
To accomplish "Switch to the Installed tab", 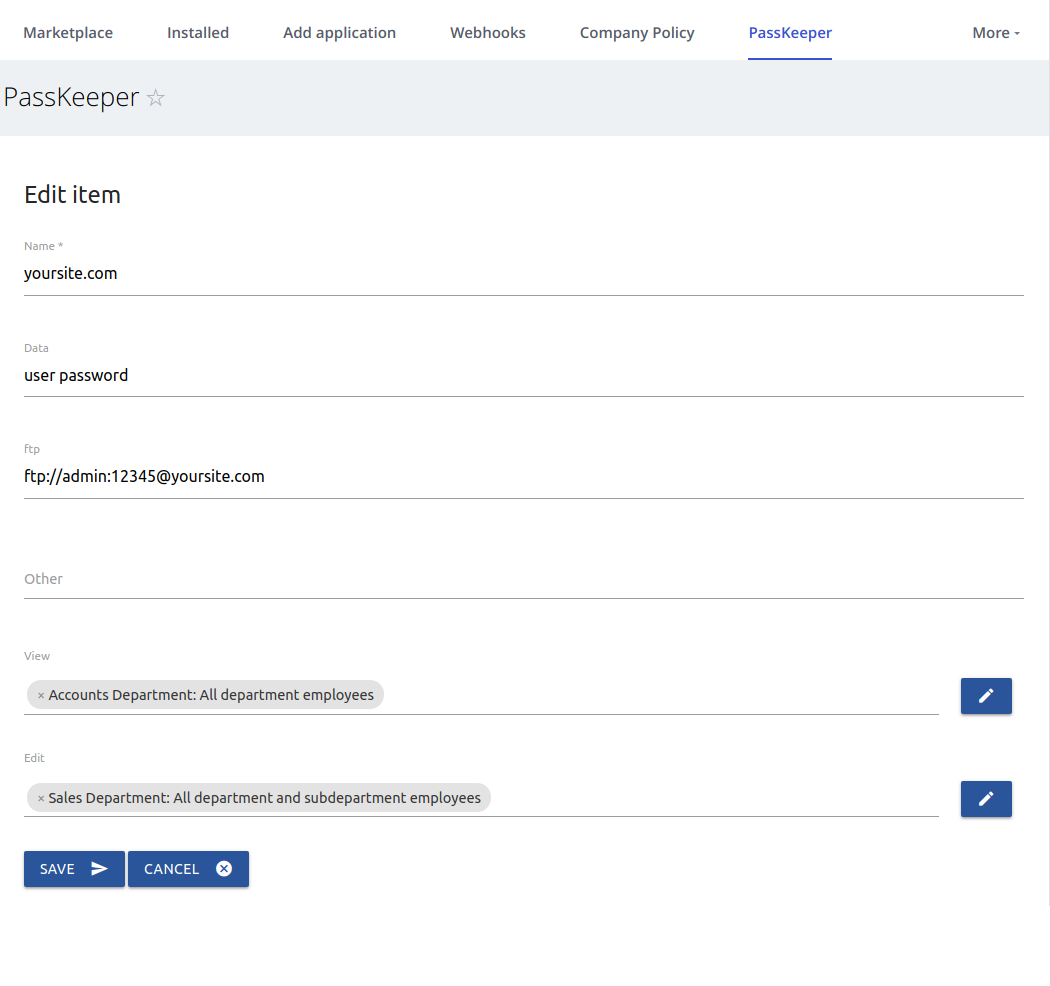I will click(198, 33).
